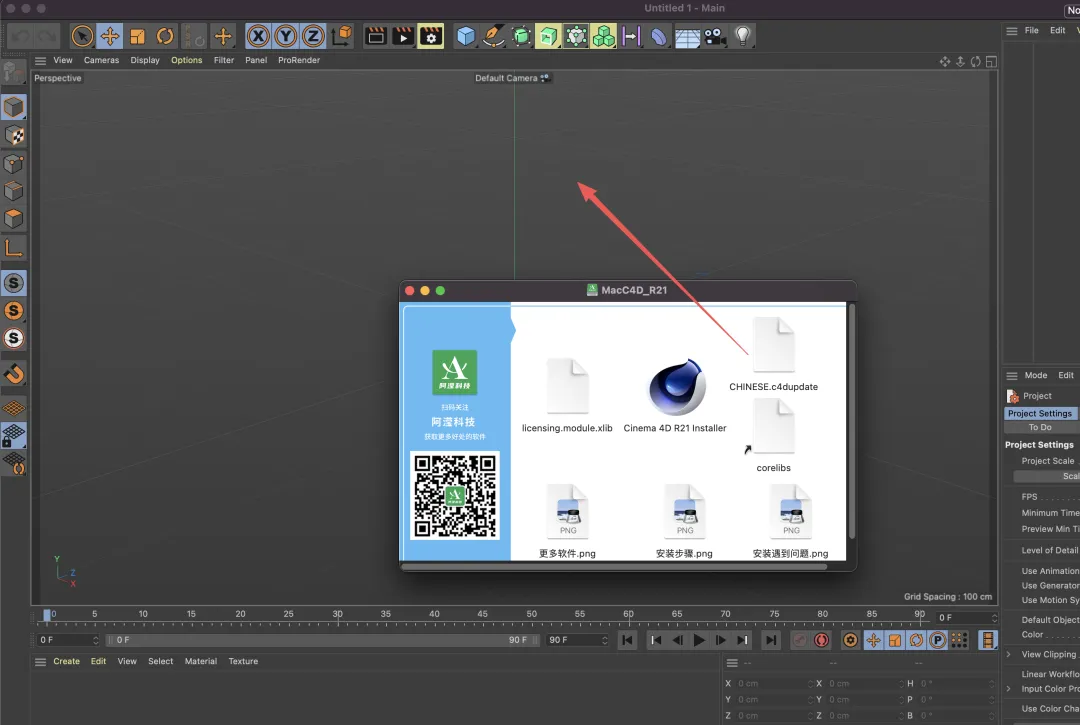Switch to Edges mode
Image resolution: width=1080 pixels, height=725 pixels.
pos(14,191)
